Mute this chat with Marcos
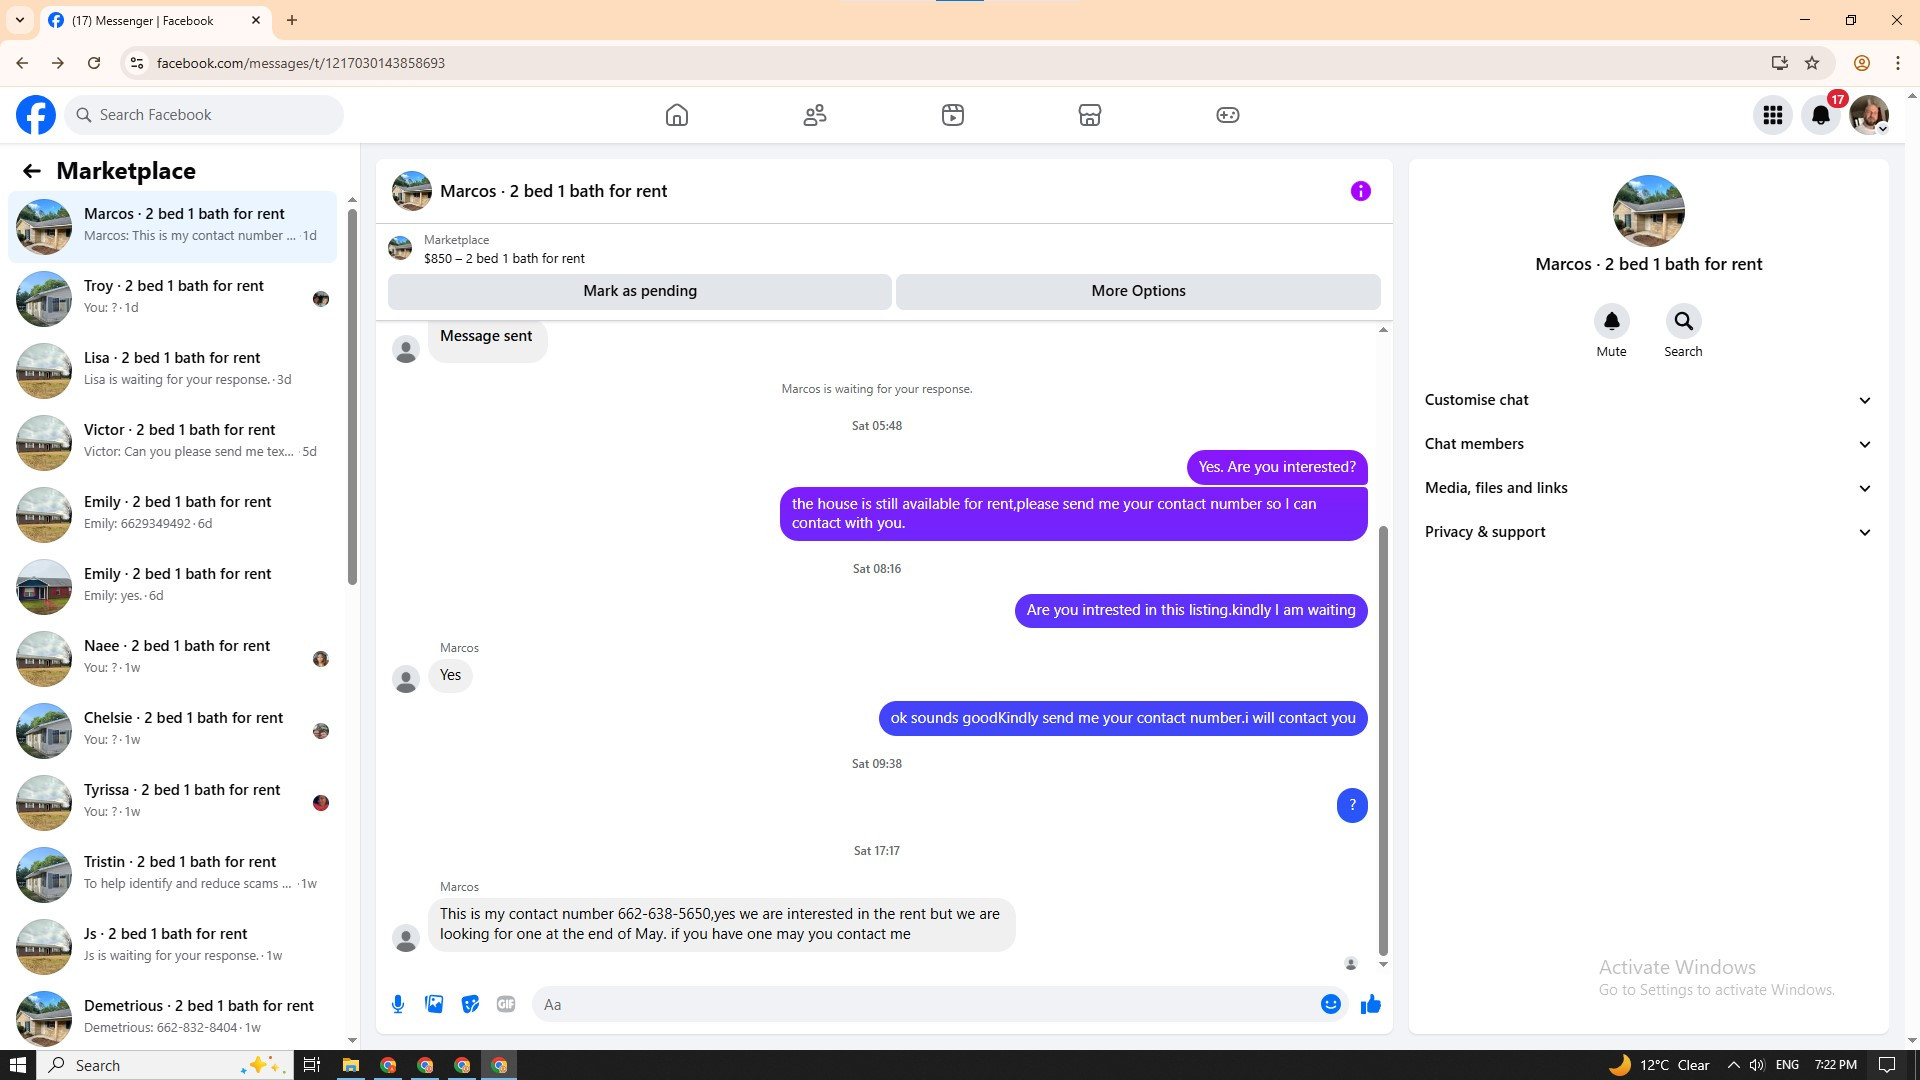The width and height of the screenshot is (1920, 1080). [x=1611, y=322]
